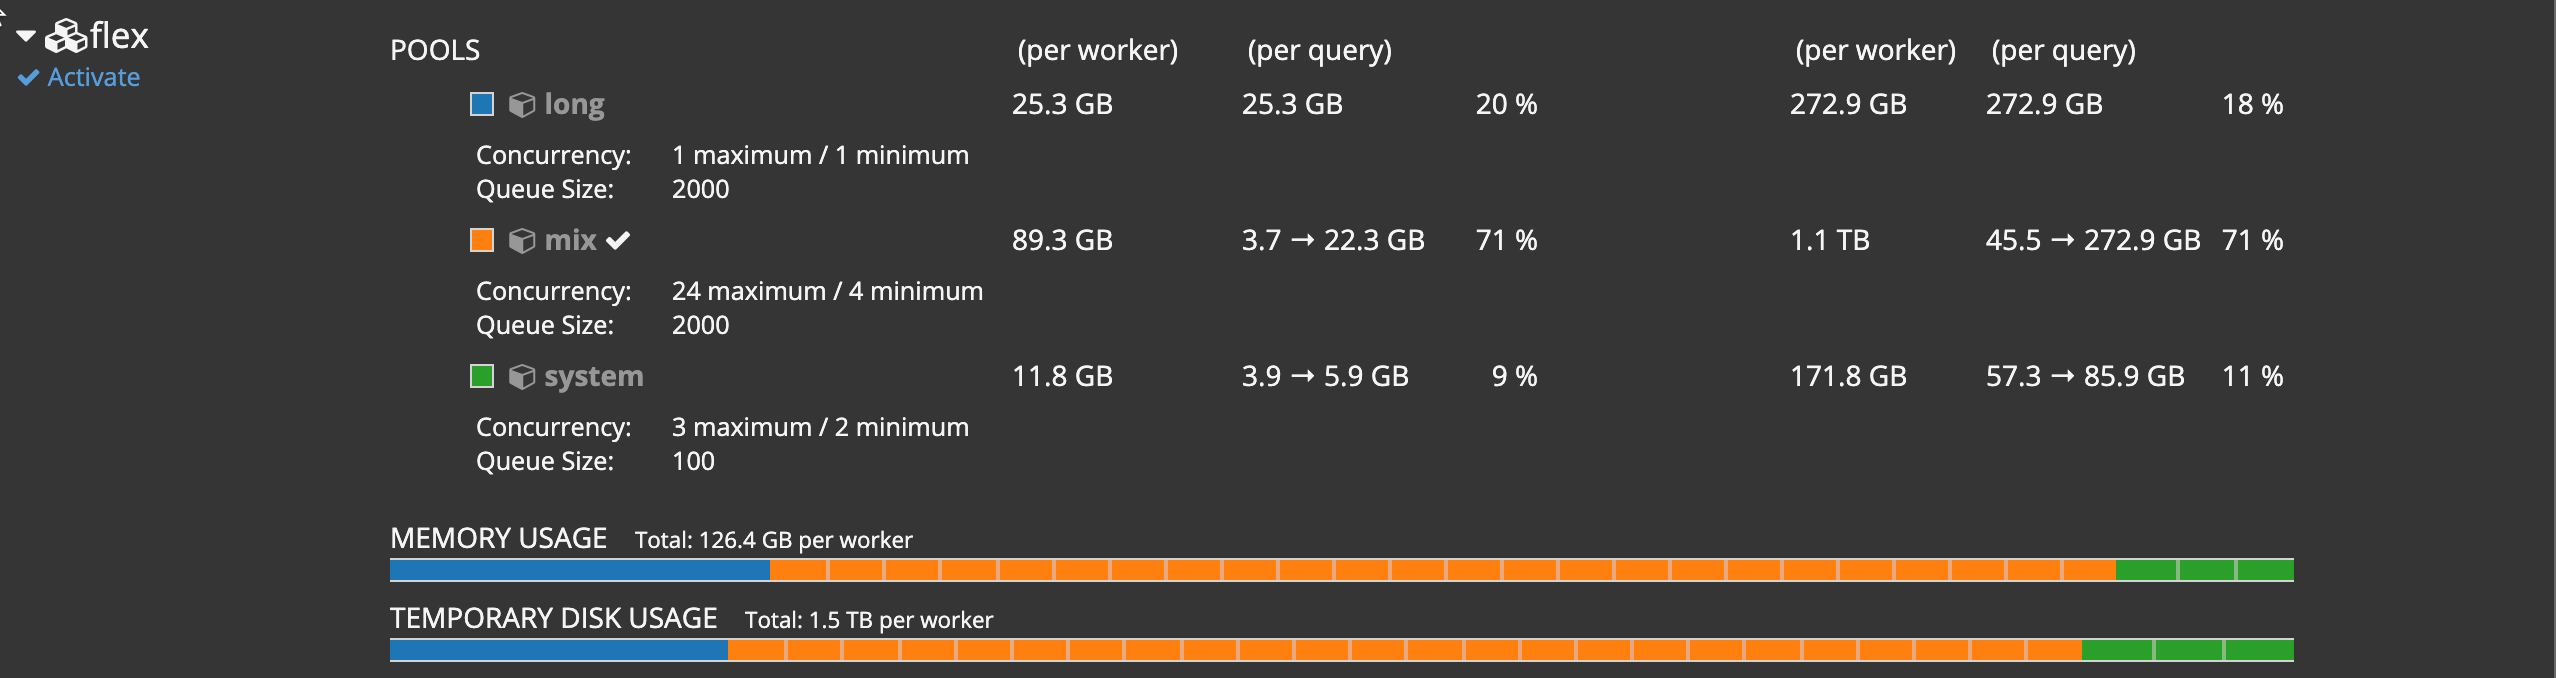Collapse the flex resource group tree
The height and width of the screenshot is (678, 2556).
coord(26,37)
